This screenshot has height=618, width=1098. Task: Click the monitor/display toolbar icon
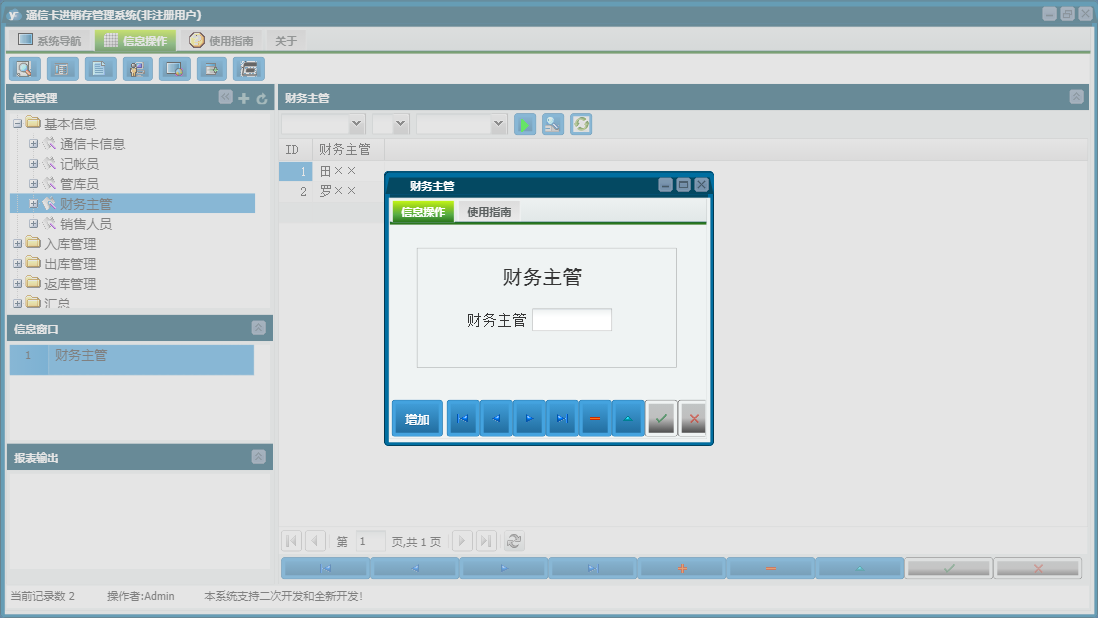(174, 68)
